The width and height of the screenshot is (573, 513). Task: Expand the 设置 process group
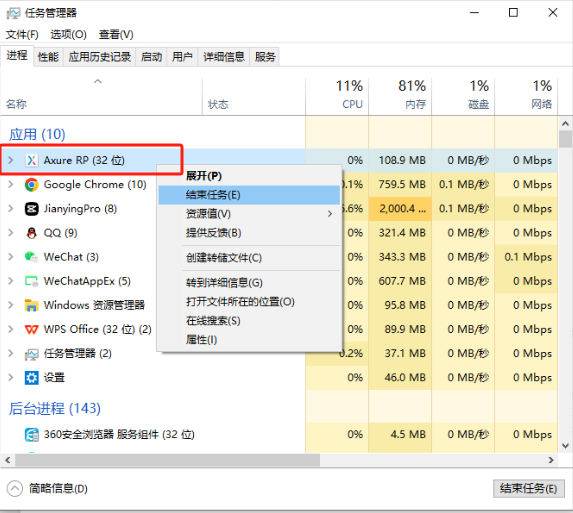11,377
